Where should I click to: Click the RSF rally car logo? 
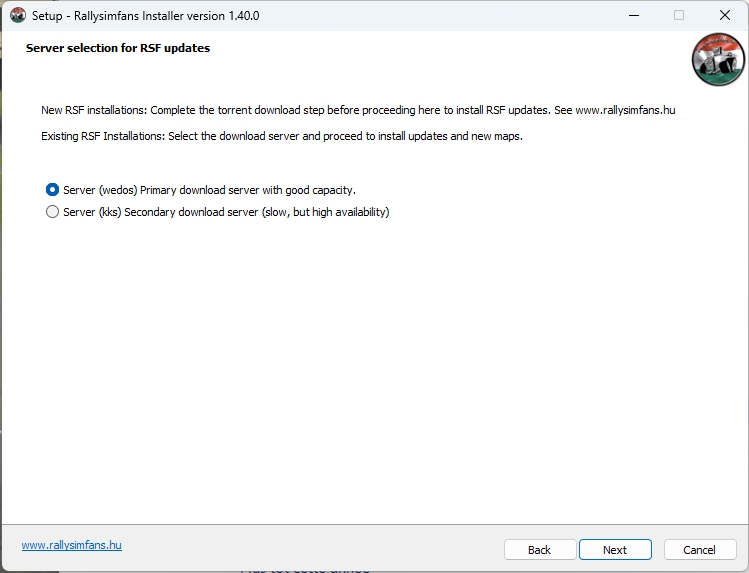click(718, 60)
